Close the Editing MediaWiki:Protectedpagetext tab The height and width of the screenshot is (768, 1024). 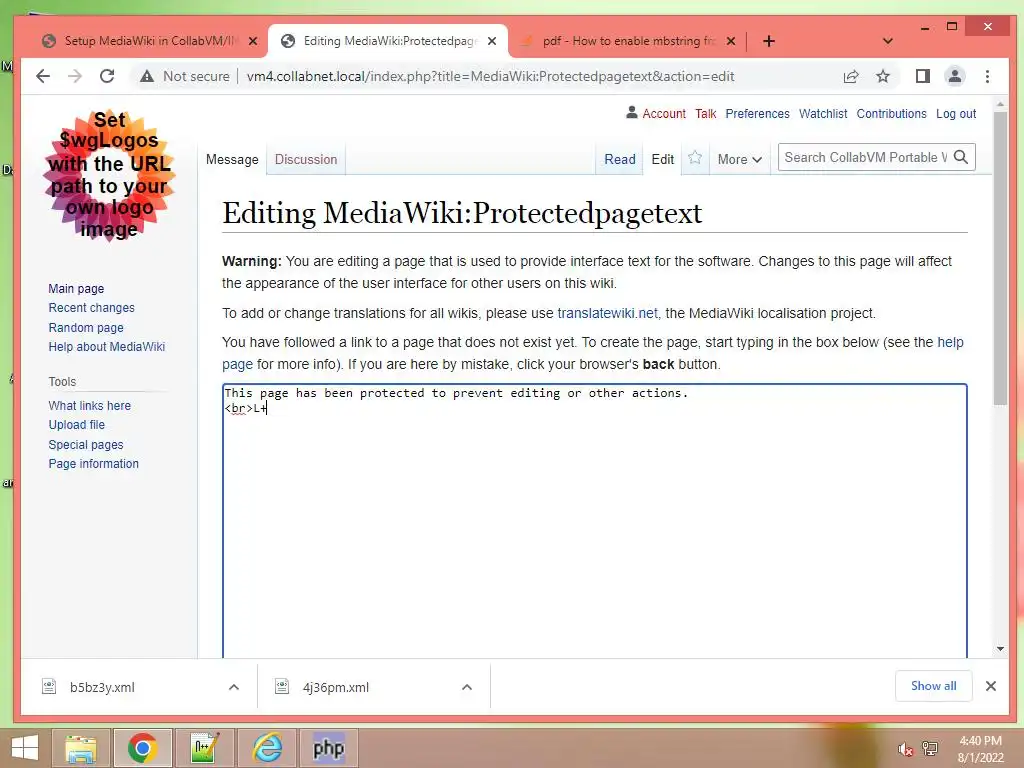coord(492,41)
